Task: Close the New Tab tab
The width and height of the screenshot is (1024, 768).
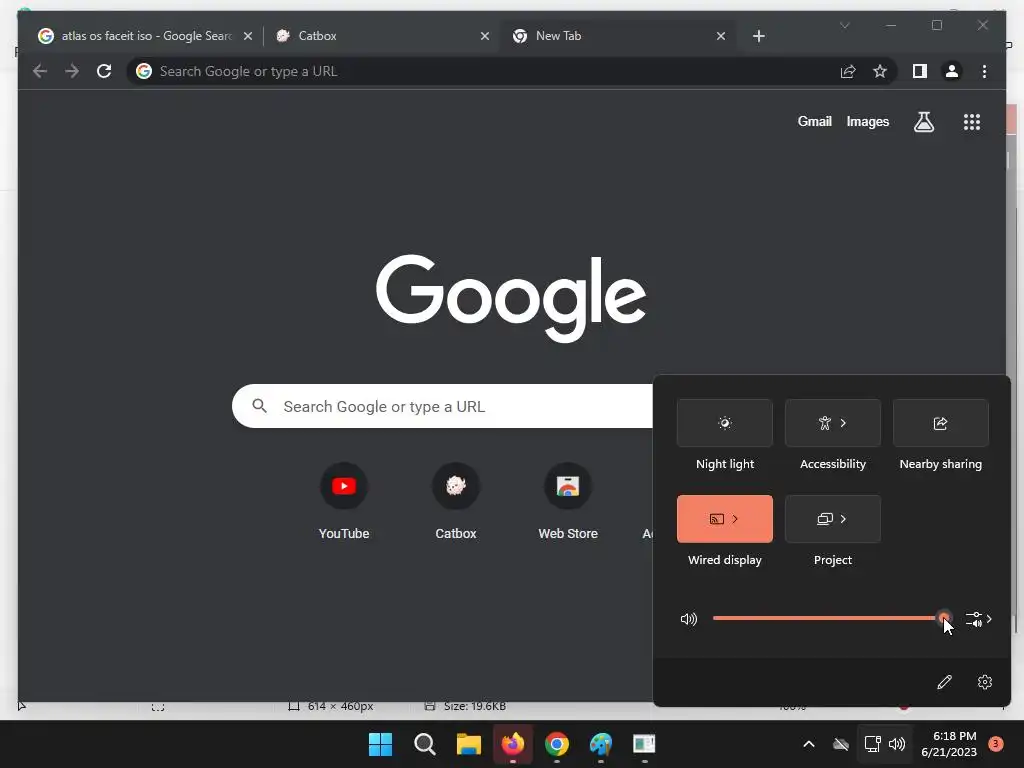Action: click(x=720, y=36)
